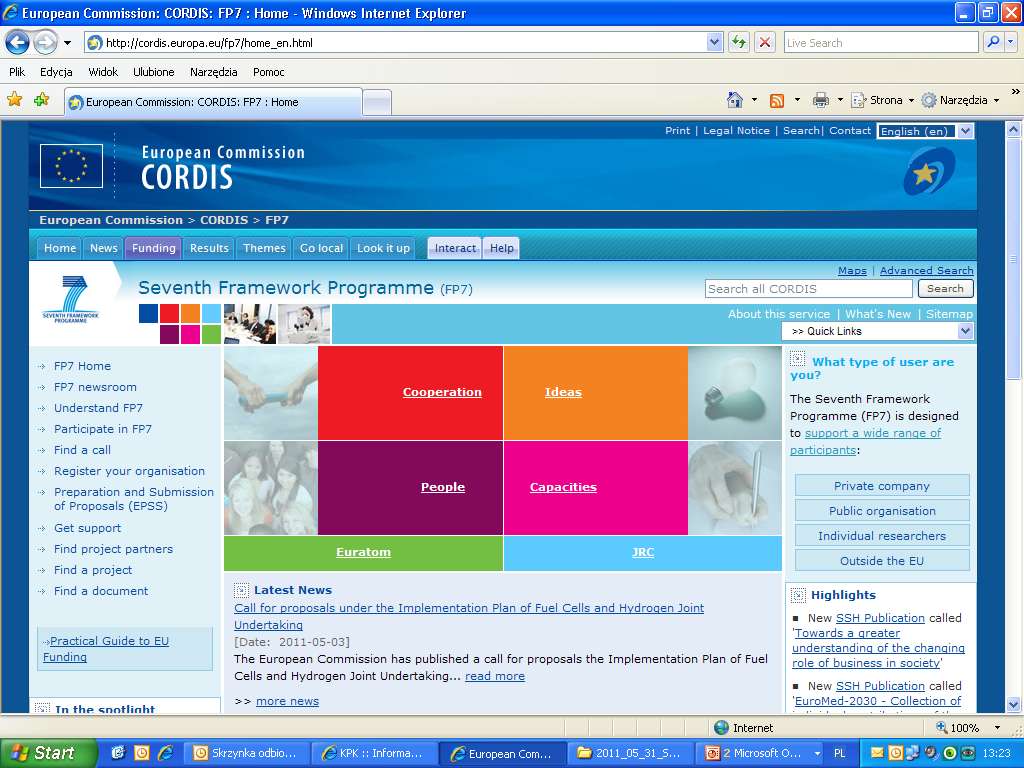The width and height of the screenshot is (1024, 768).
Task: Open RSS feeds dropdown arrow
Action: coord(797,100)
